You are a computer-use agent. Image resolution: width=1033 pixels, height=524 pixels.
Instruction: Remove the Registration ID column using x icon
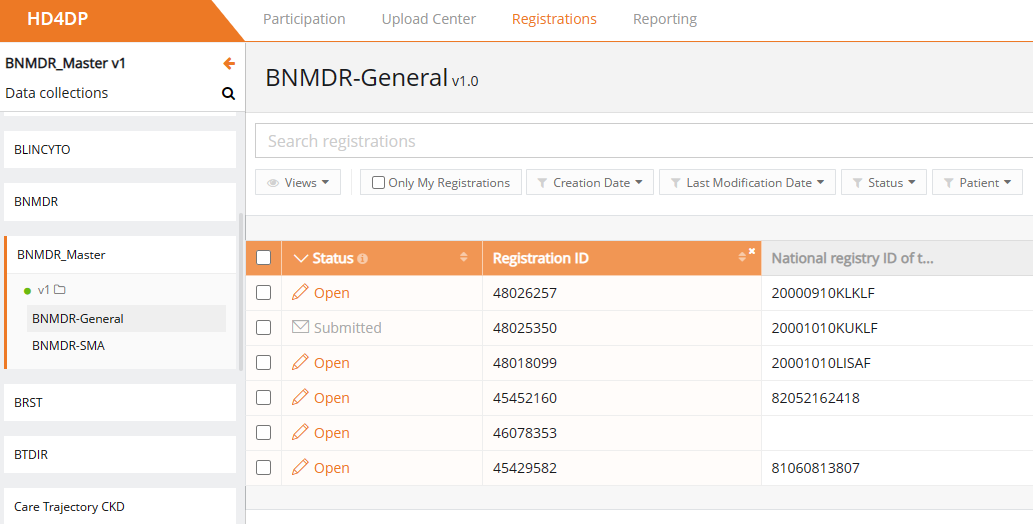click(x=752, y=251)
